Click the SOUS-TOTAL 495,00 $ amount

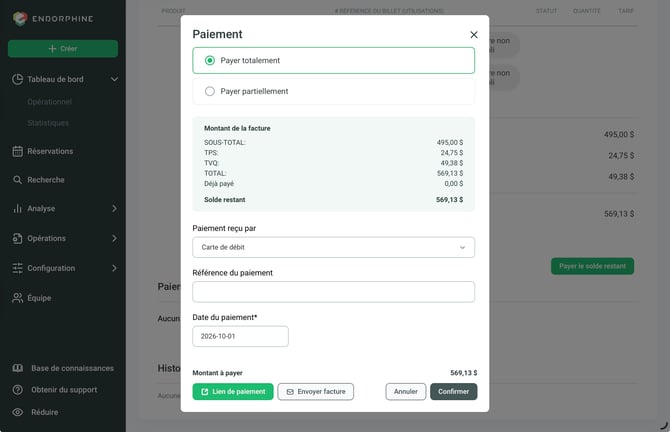coord(450,142)
